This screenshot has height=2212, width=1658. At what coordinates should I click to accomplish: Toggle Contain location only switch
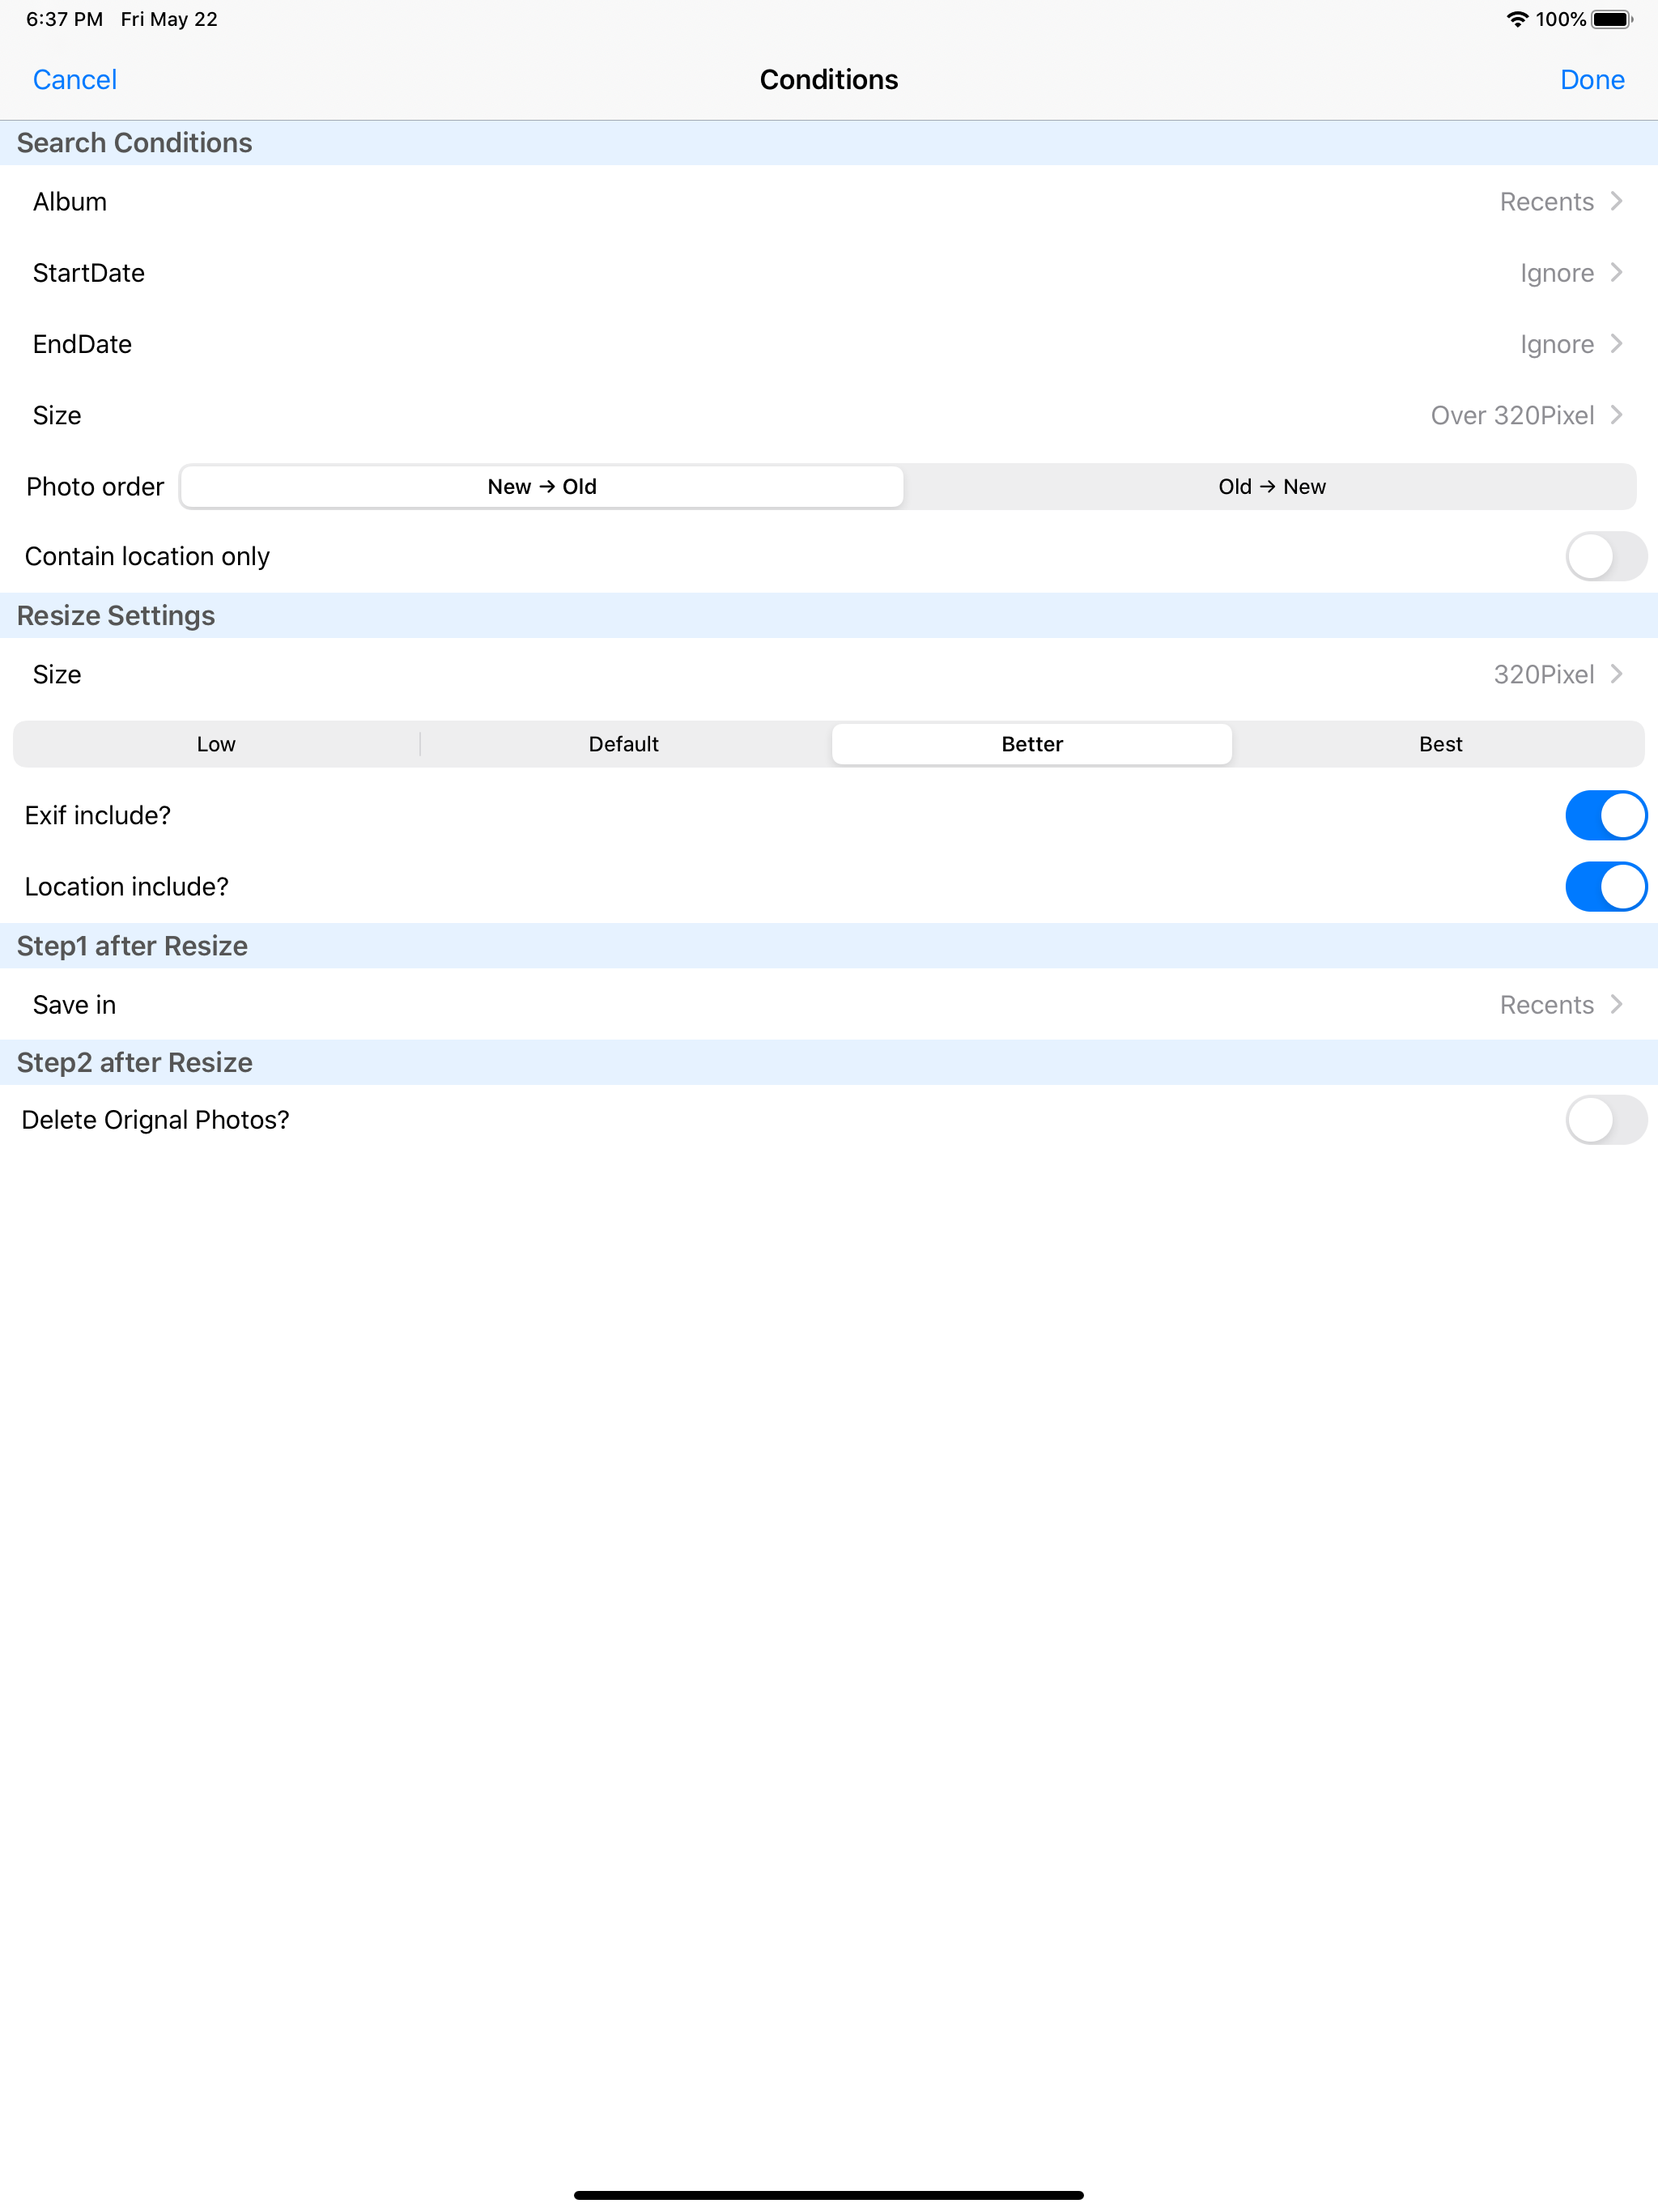[1604, 556]
